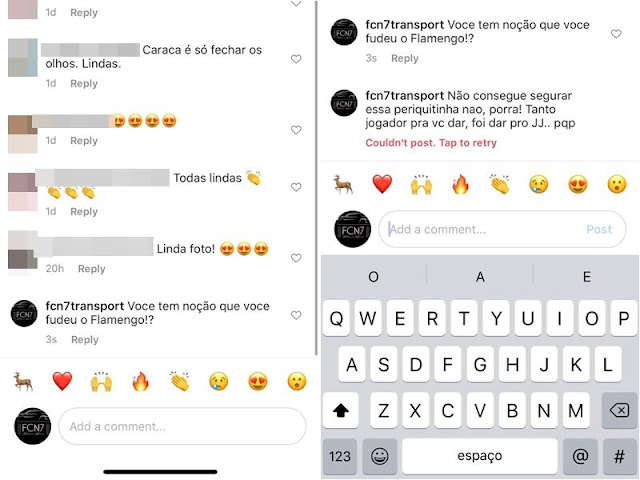
Task: Reply to the 'Linda foto!' comment
Action: (x=91, y=269)
